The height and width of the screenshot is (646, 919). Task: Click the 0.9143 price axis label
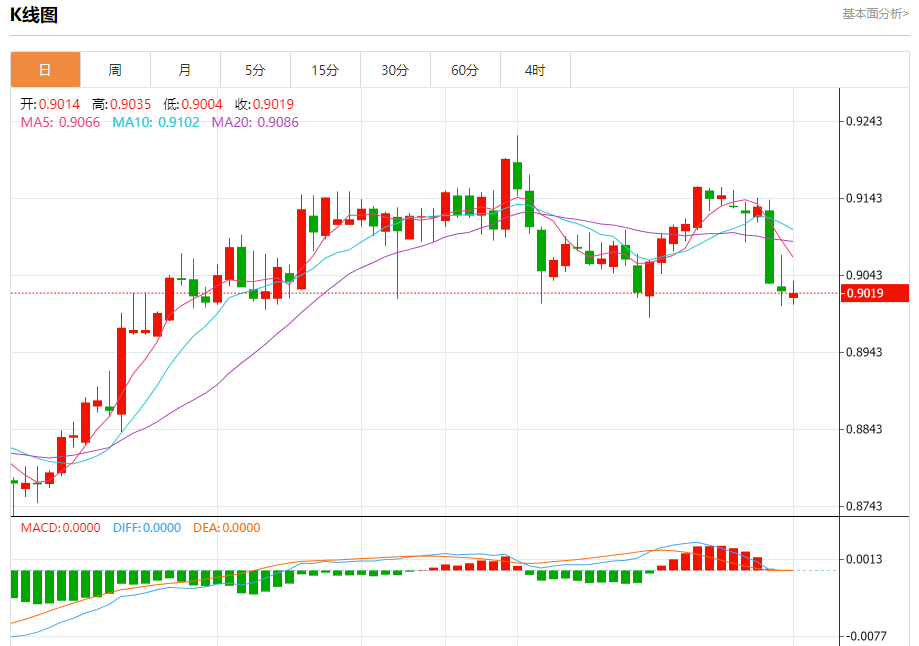click(x=864, y=198)
